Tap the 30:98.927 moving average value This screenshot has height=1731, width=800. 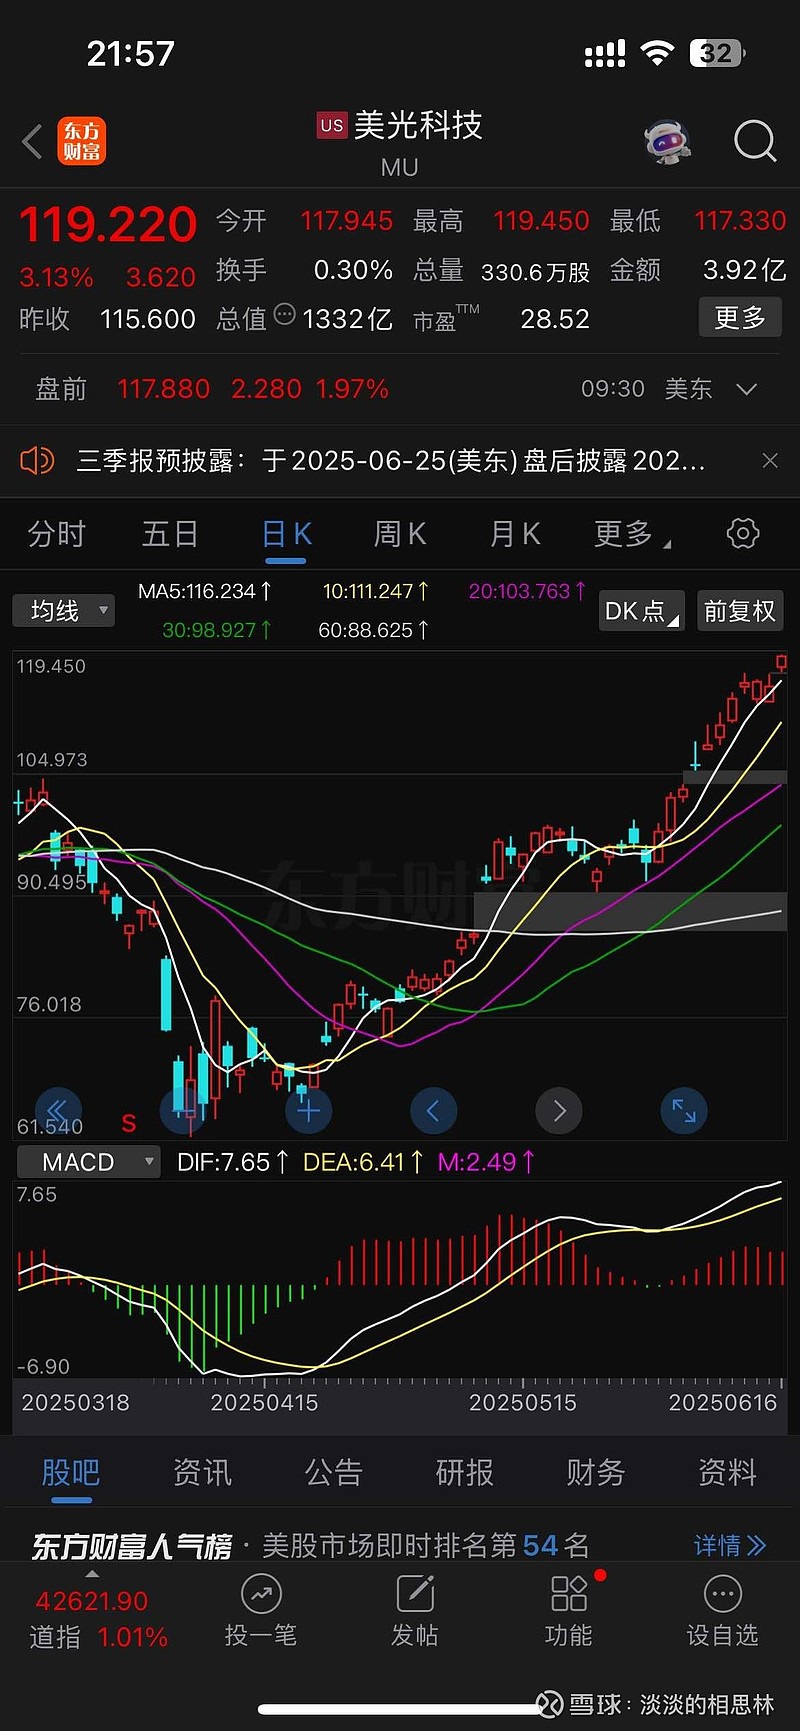point(217,630)
